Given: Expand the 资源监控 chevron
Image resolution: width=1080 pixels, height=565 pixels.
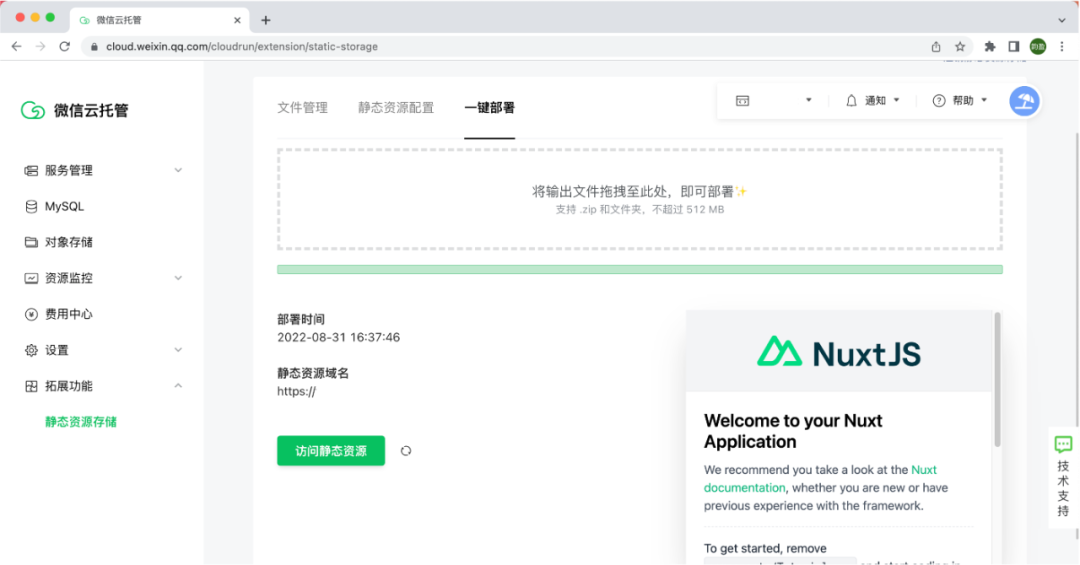Looking at the screenshot, I should [x=178, y=278].
